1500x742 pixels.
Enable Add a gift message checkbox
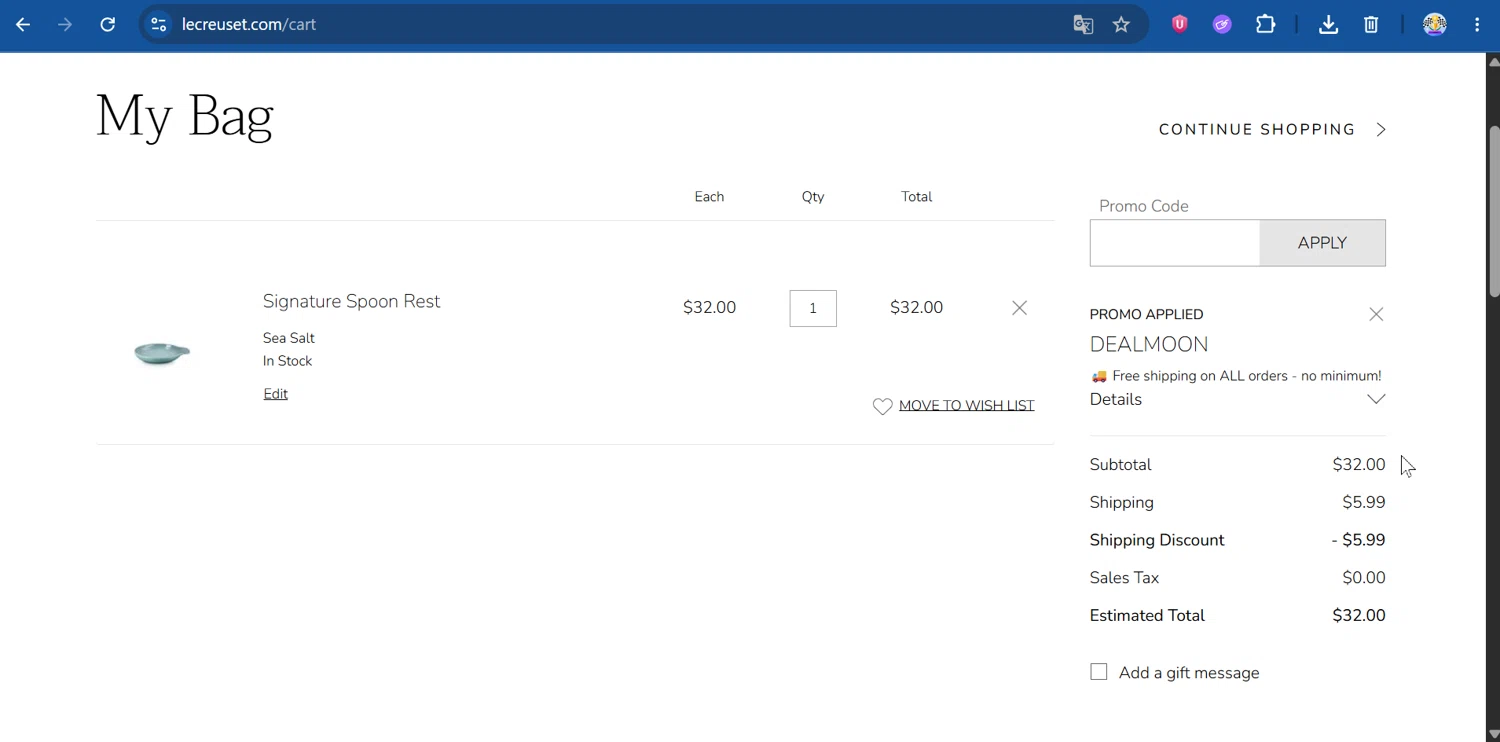(1099, 672)
